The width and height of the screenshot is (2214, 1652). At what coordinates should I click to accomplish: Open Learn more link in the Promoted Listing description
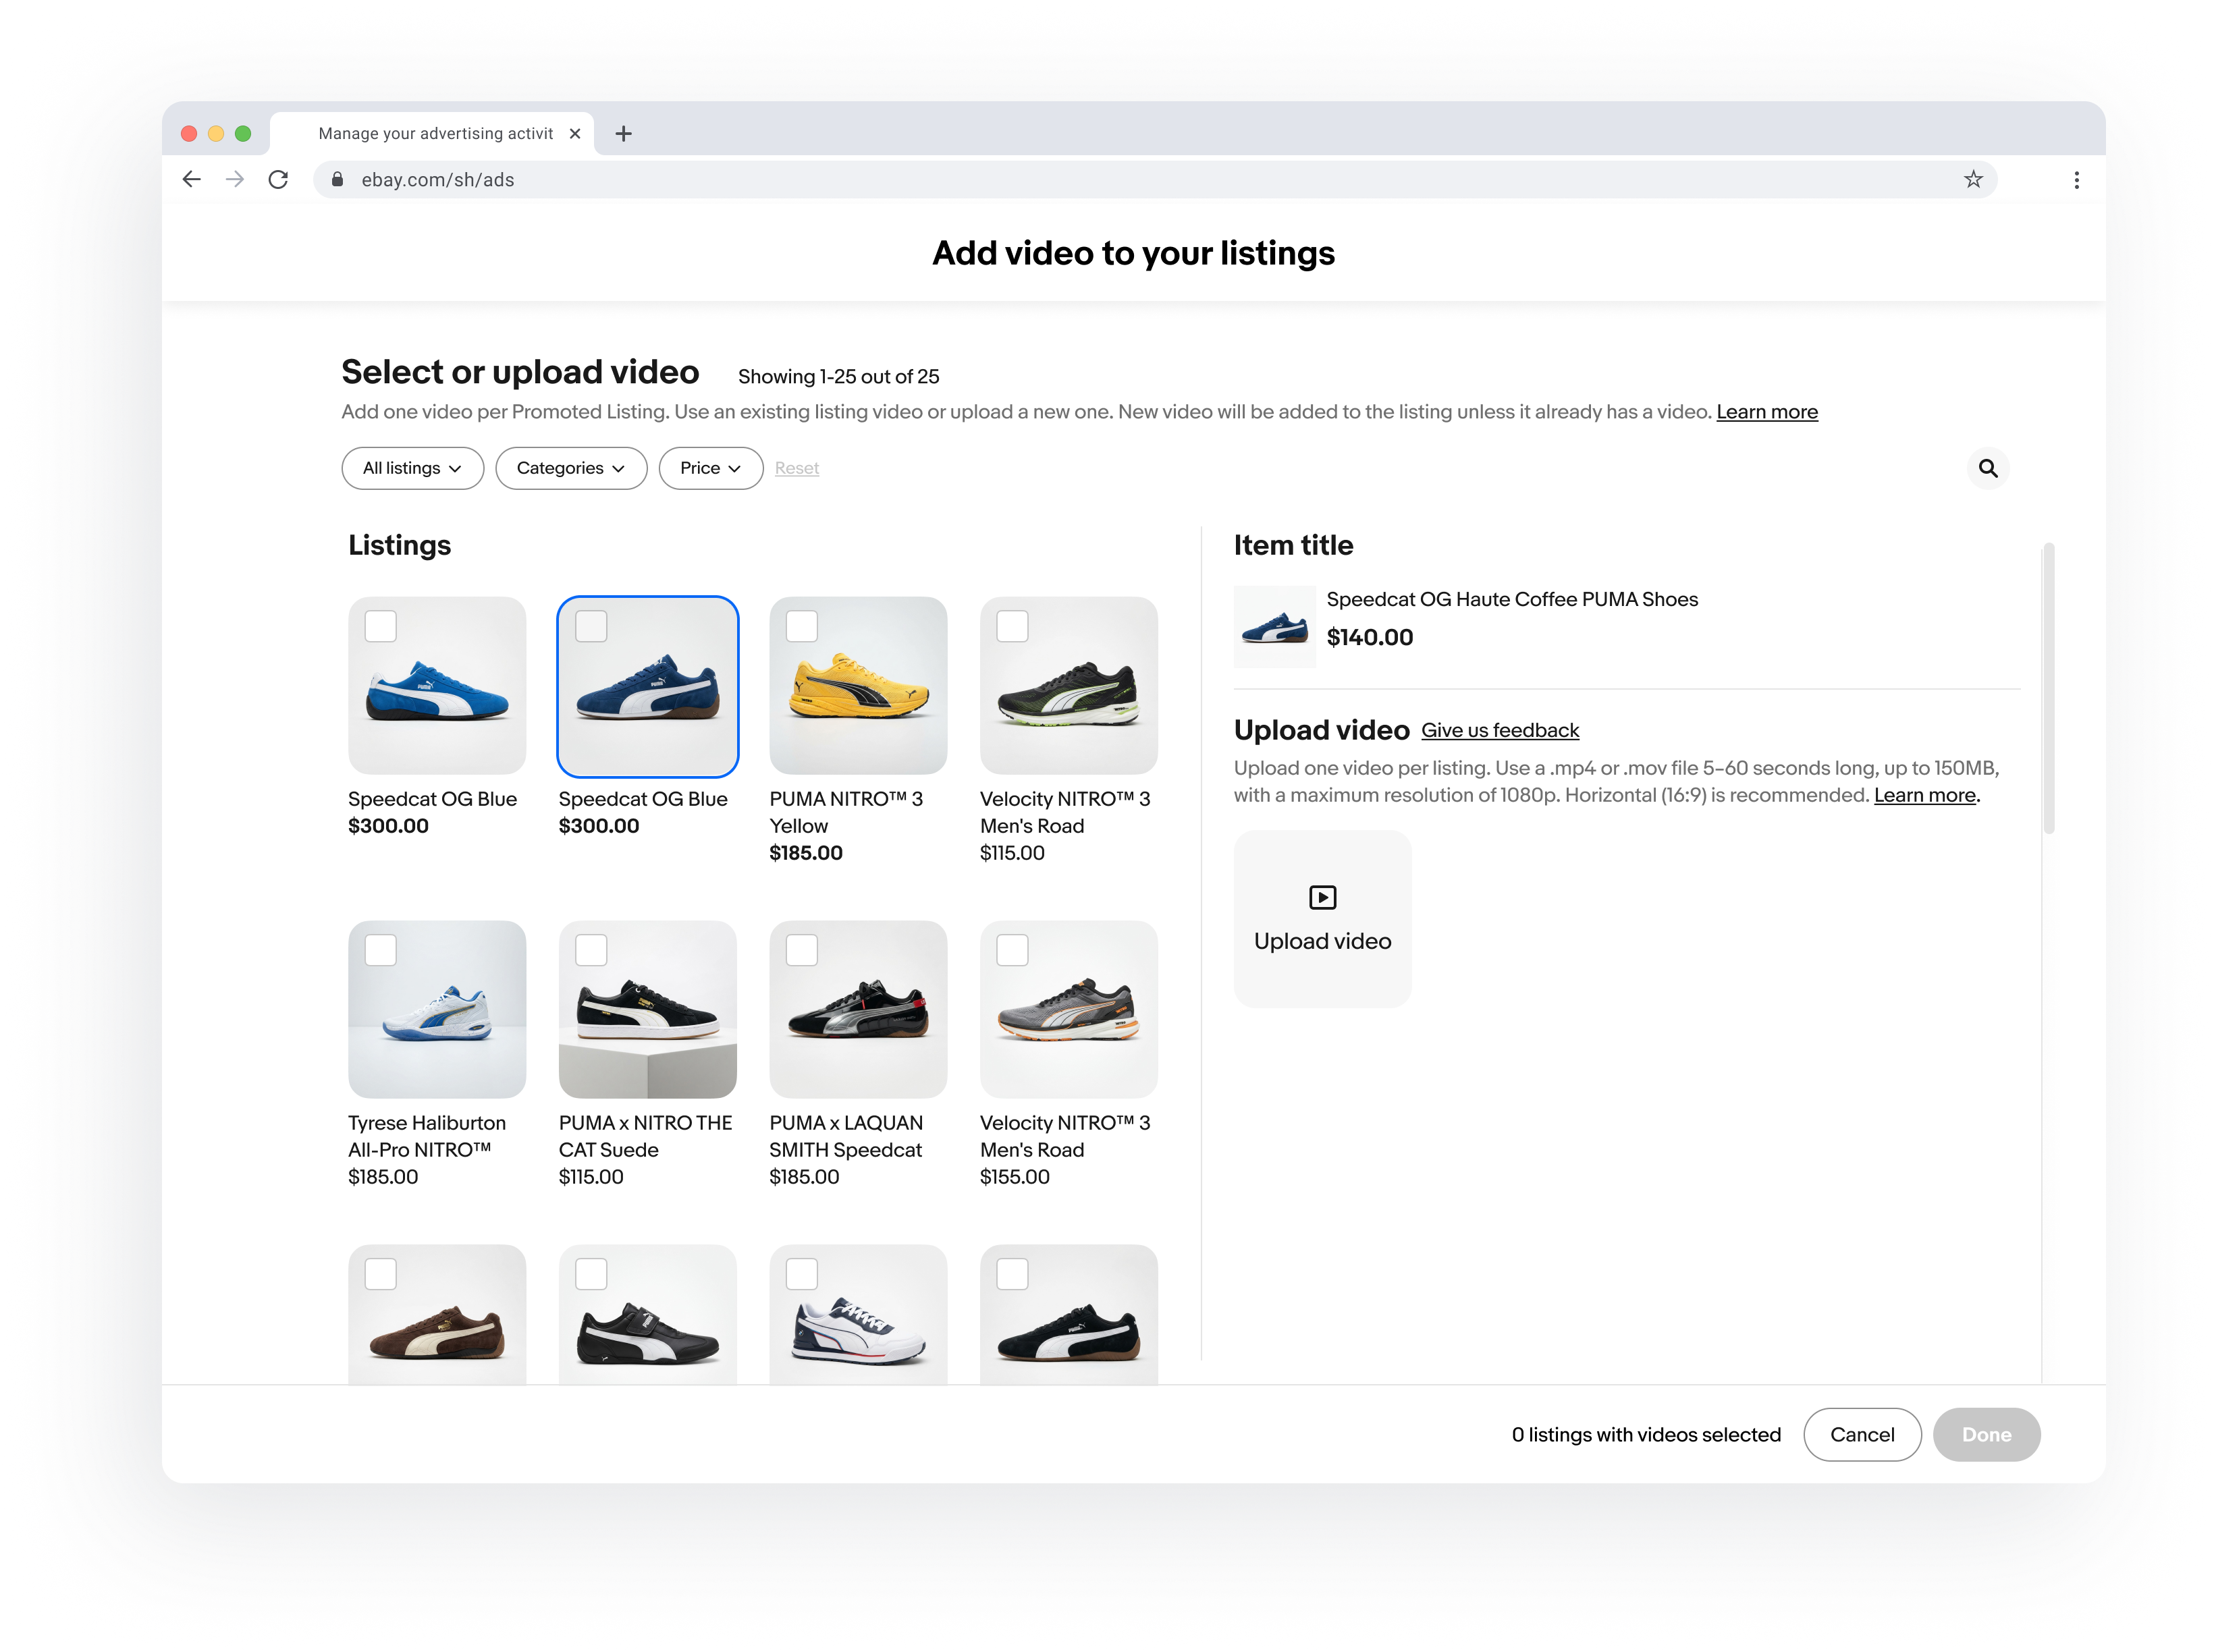click(1766, 412)
